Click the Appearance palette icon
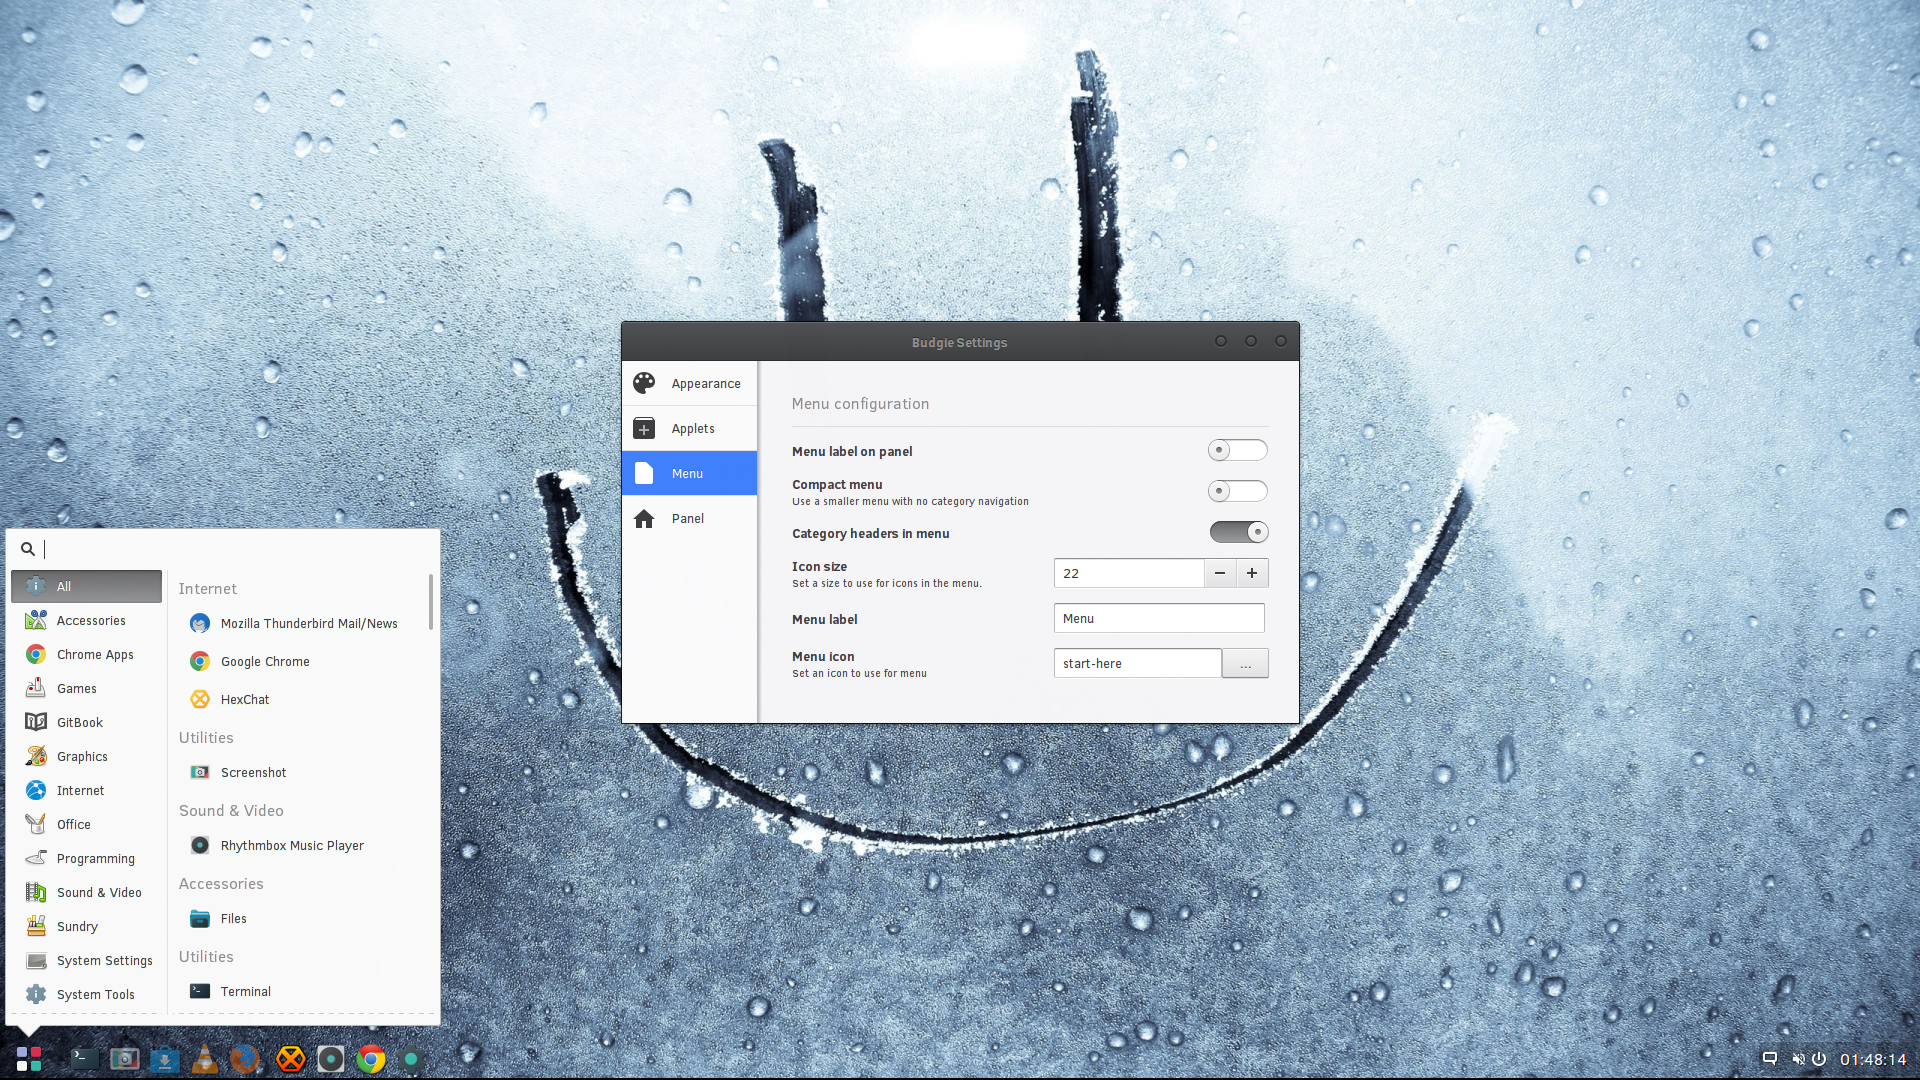Viewport: 1920px width, 1080px height. [644, 384]
